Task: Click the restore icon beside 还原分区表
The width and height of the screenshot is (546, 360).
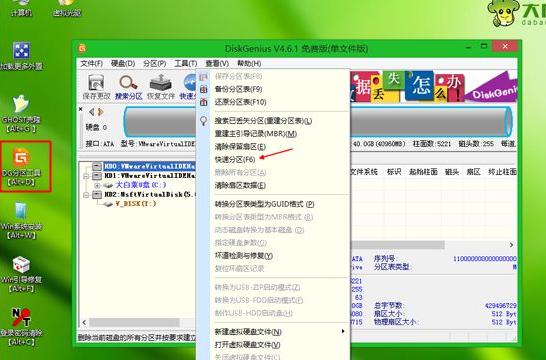Action: pos(204,102)
